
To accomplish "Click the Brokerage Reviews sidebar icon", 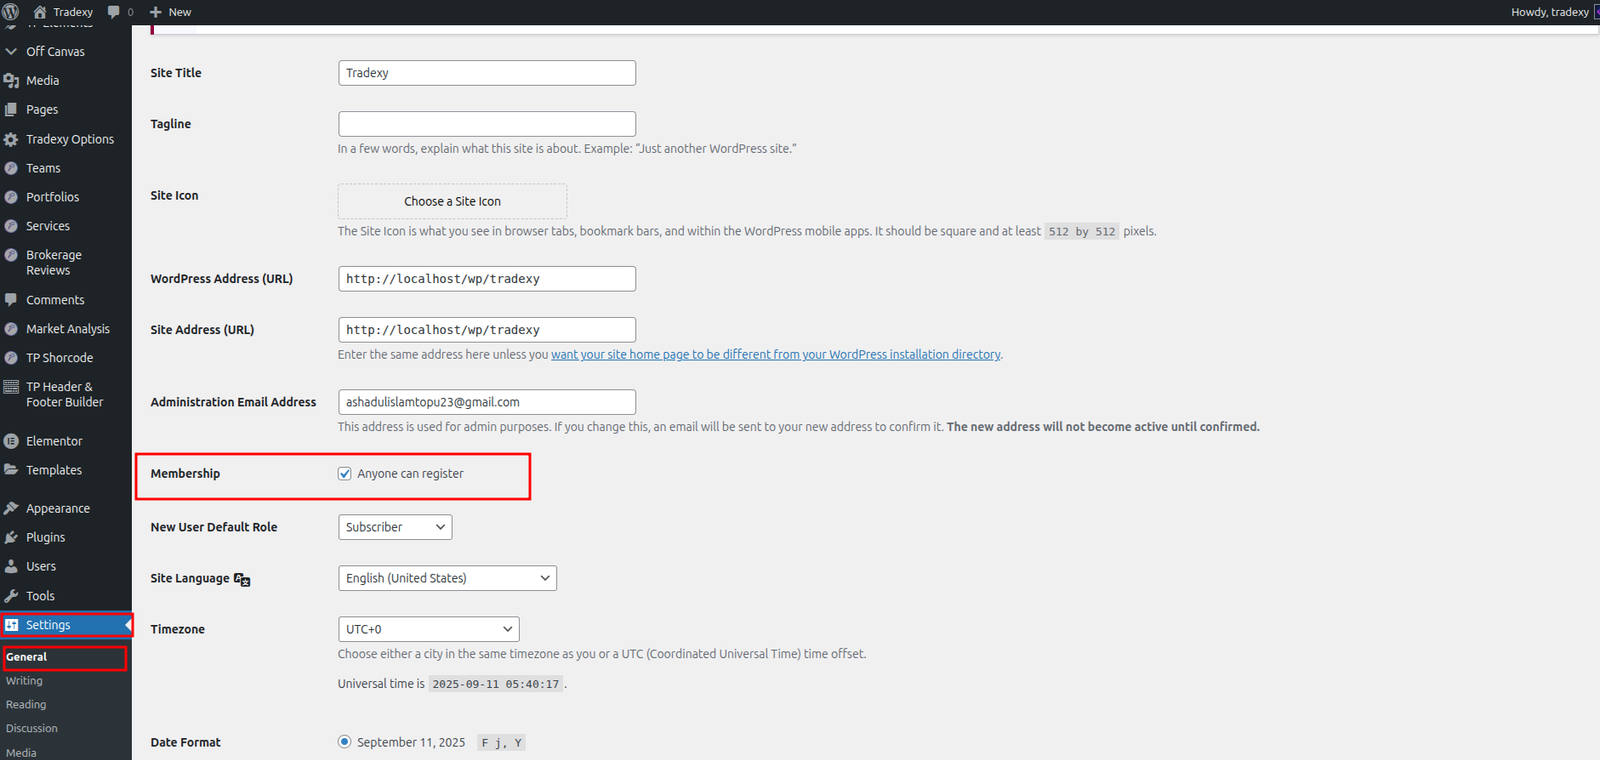I will tap(11, 255).
